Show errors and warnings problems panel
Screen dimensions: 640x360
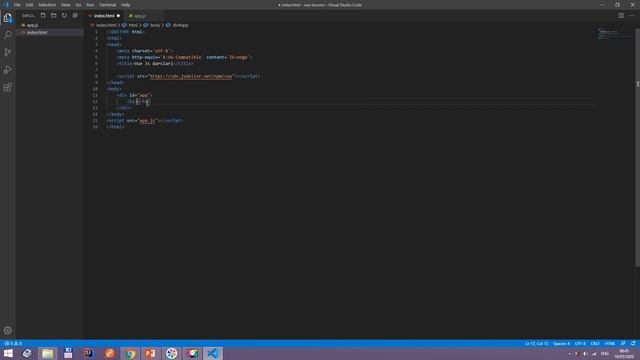[x=13, y=344]
